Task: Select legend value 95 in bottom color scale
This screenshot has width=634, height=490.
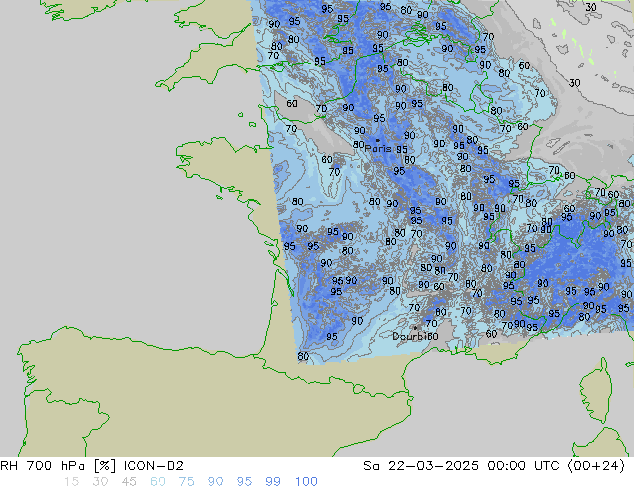Action: point(244,482)
